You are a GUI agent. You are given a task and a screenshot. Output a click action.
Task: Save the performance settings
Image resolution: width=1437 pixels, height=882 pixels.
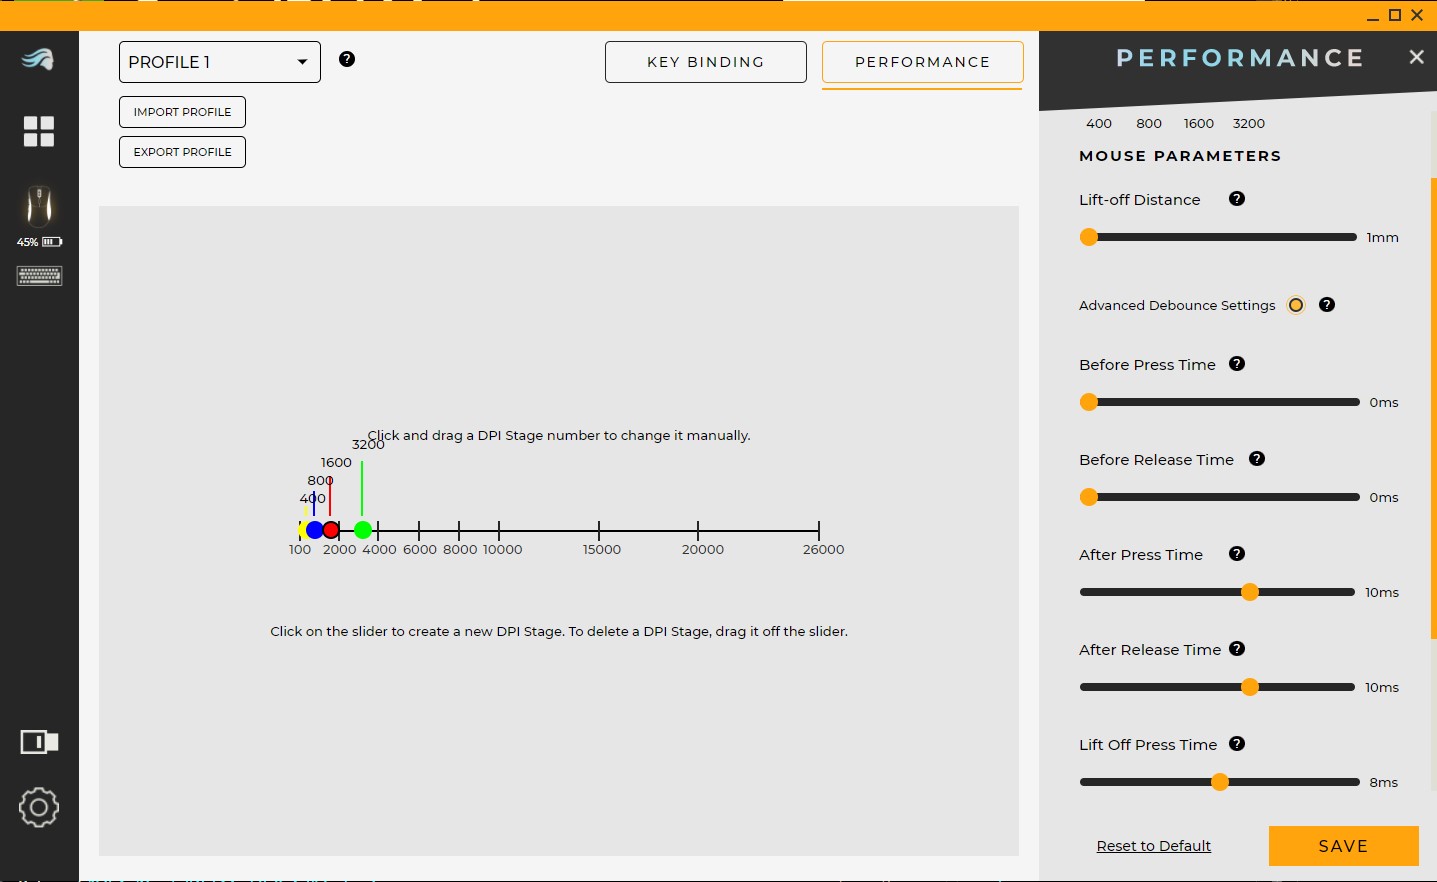click(1343, 846)
